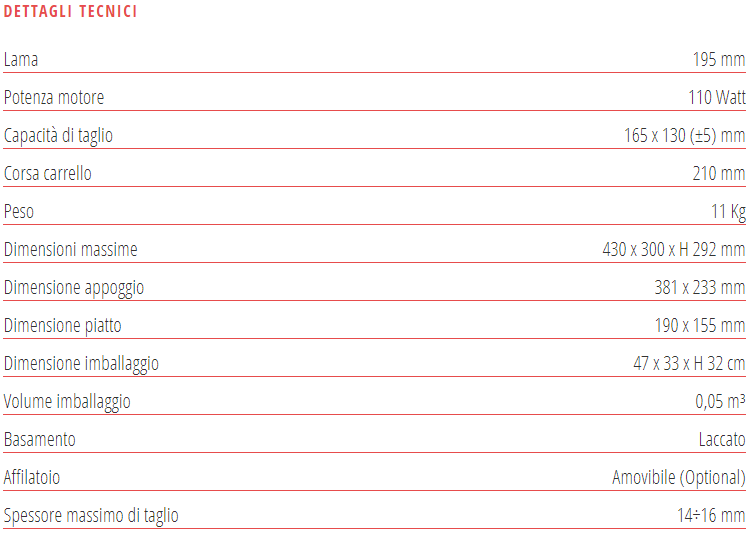This screenshot has height=535, width=753.
Task: Select the Capacità di taglio label
Action: 58,135
